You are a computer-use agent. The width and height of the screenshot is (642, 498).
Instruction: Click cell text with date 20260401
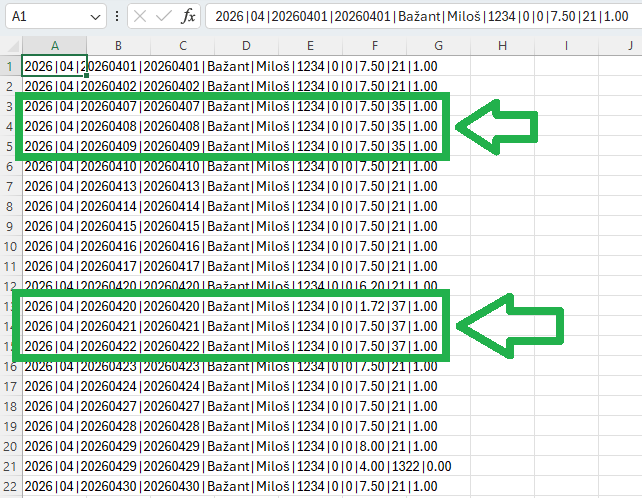point(231,66)
